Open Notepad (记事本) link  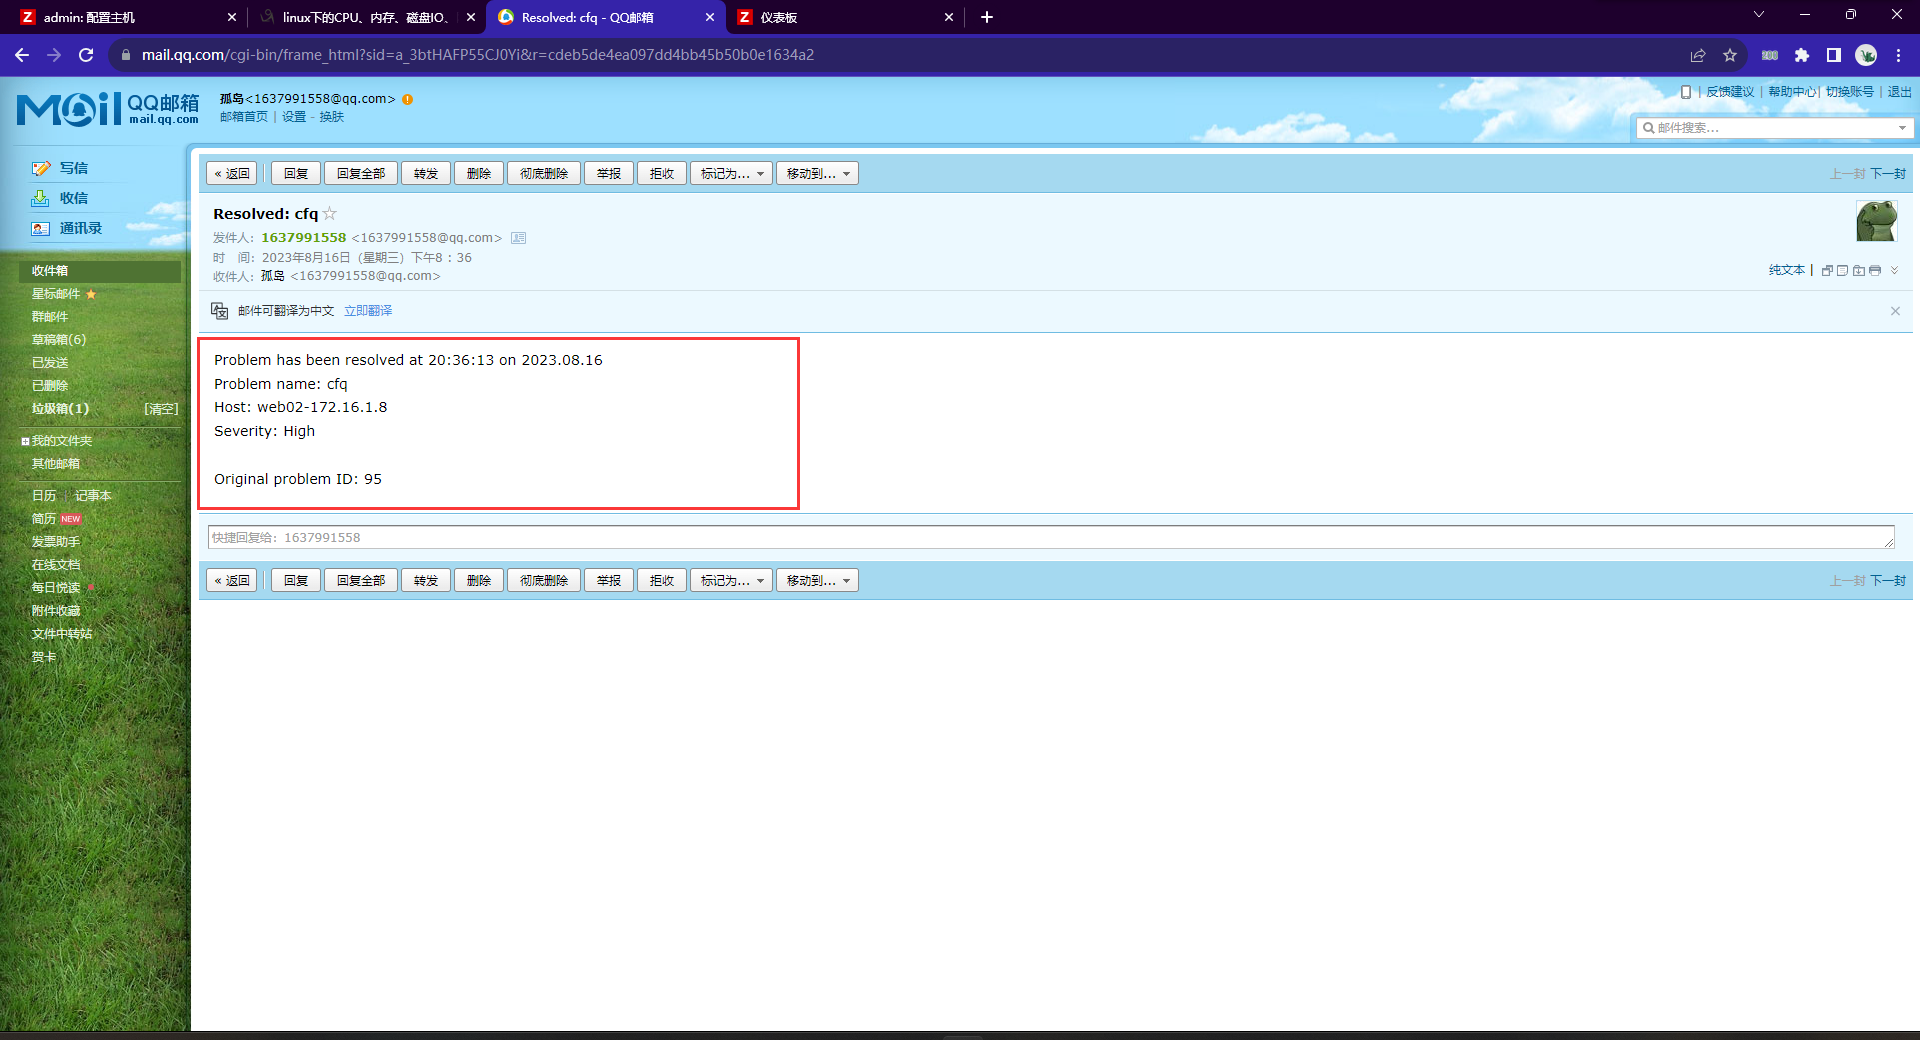click(93, 496)
